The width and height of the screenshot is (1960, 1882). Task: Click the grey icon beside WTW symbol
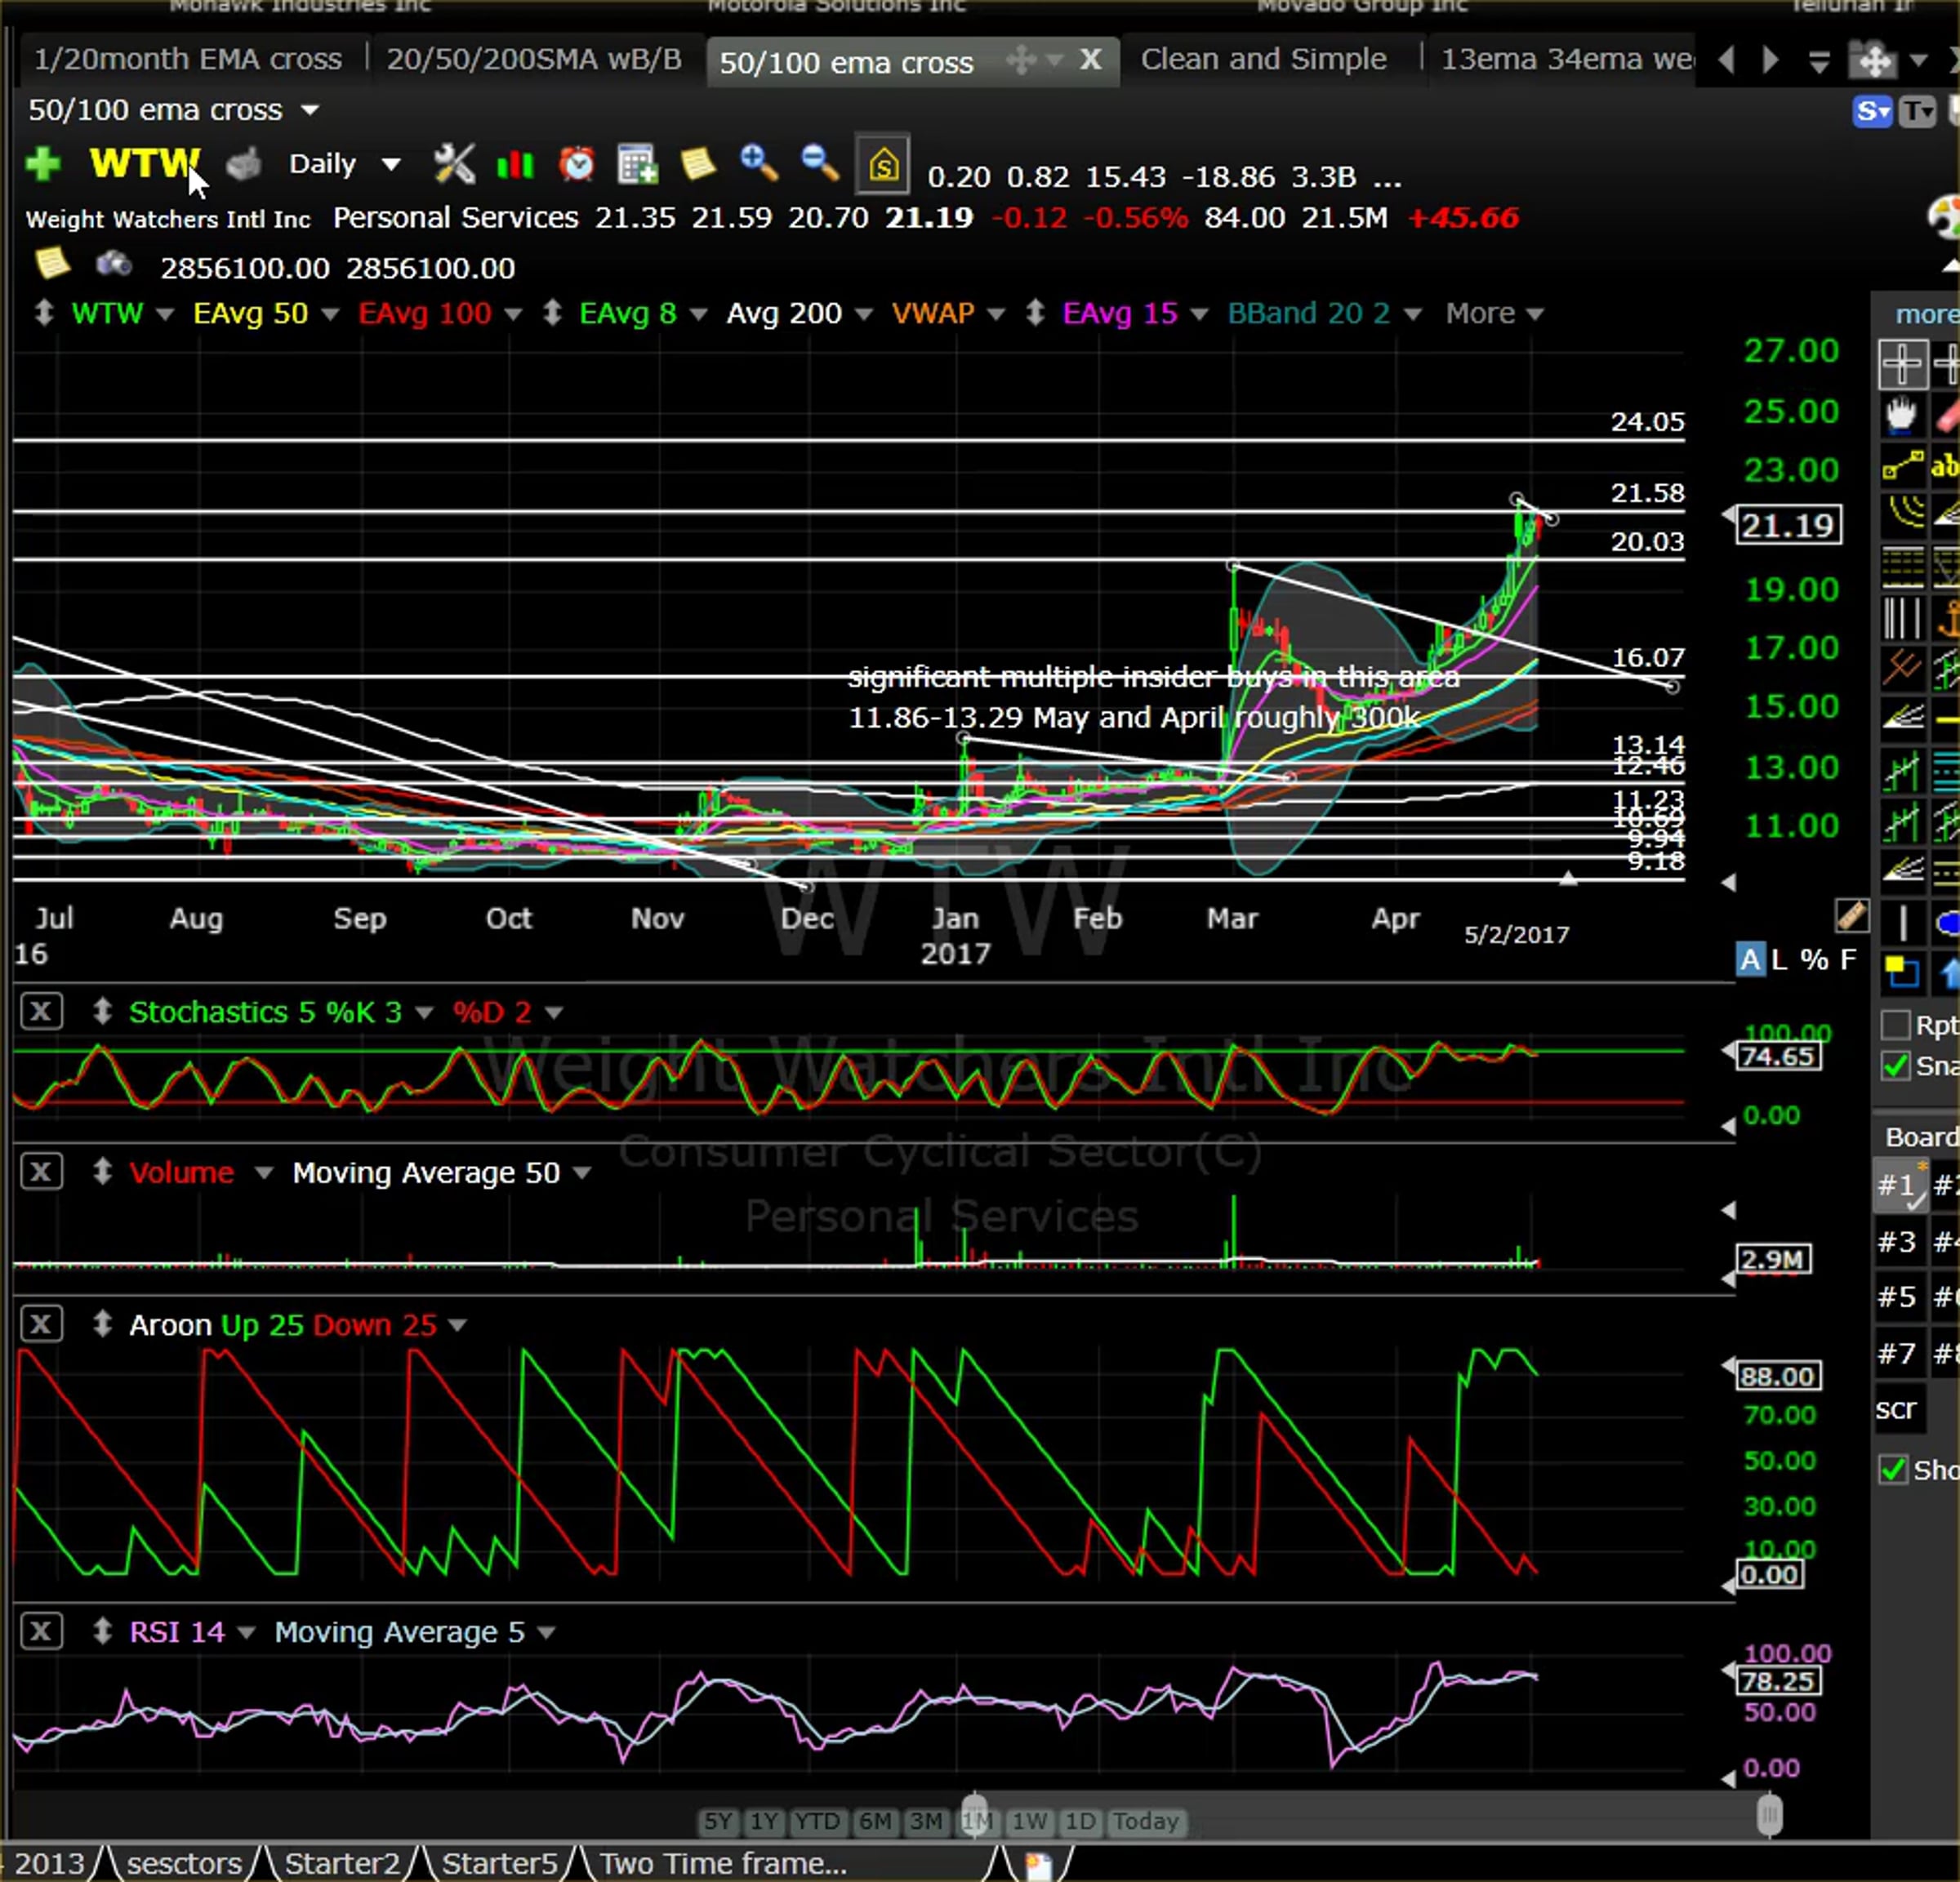[243, 164]
